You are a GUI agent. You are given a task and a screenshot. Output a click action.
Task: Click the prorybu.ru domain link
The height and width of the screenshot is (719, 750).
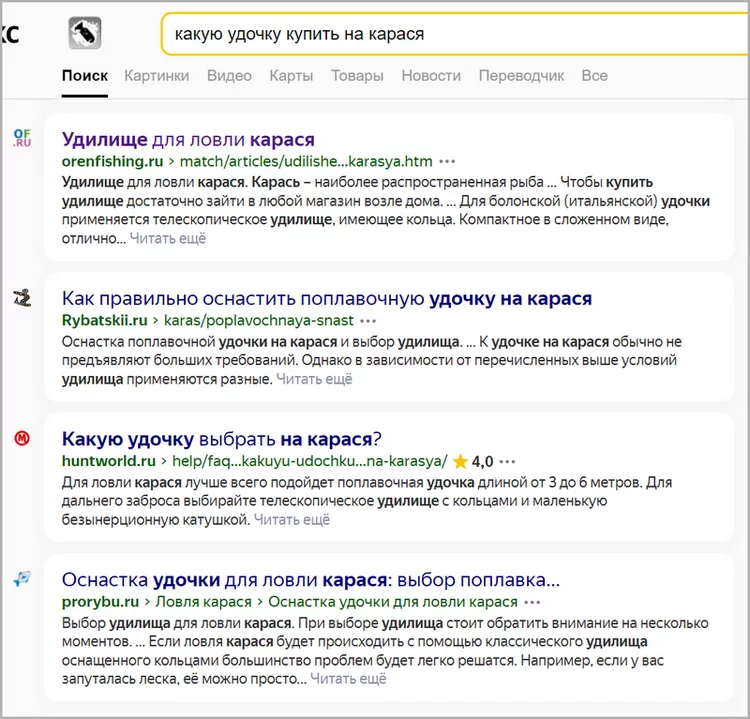(x=100, y=602)
